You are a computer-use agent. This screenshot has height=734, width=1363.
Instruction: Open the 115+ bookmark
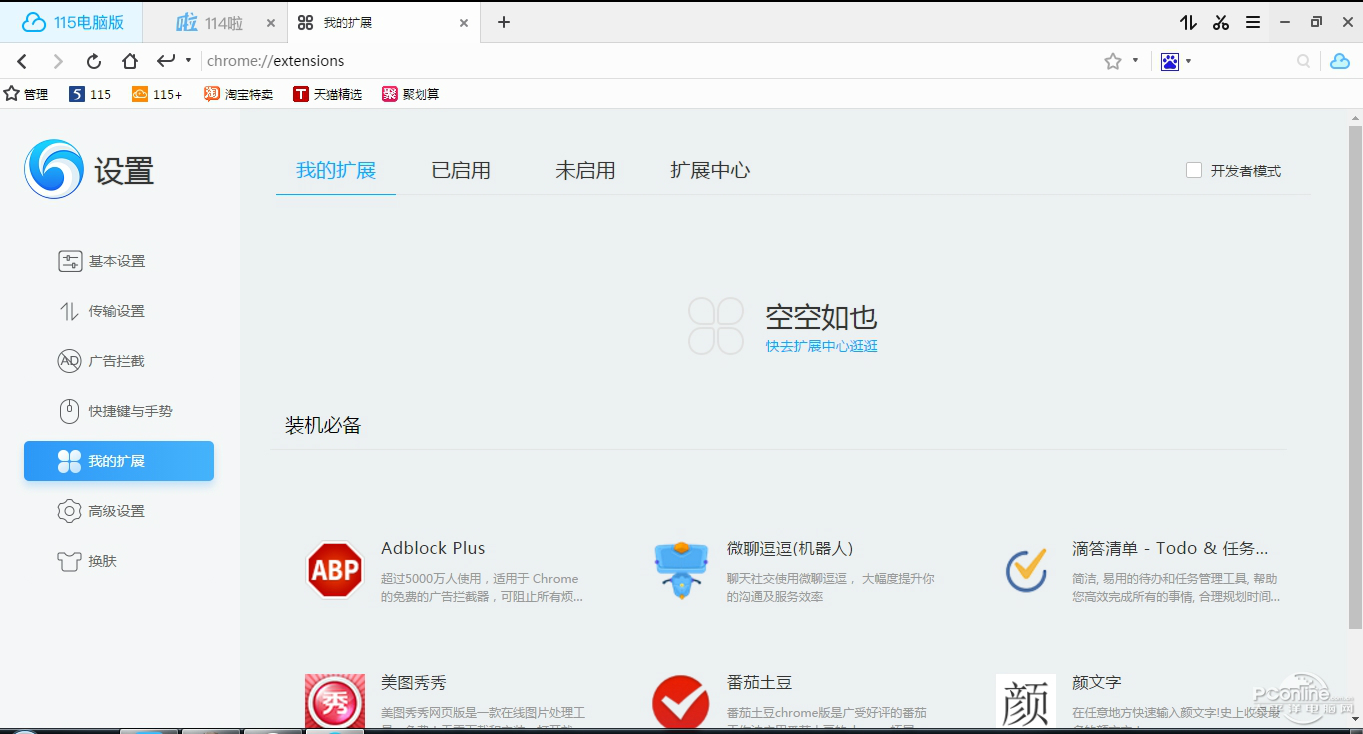tap(157, 94)
